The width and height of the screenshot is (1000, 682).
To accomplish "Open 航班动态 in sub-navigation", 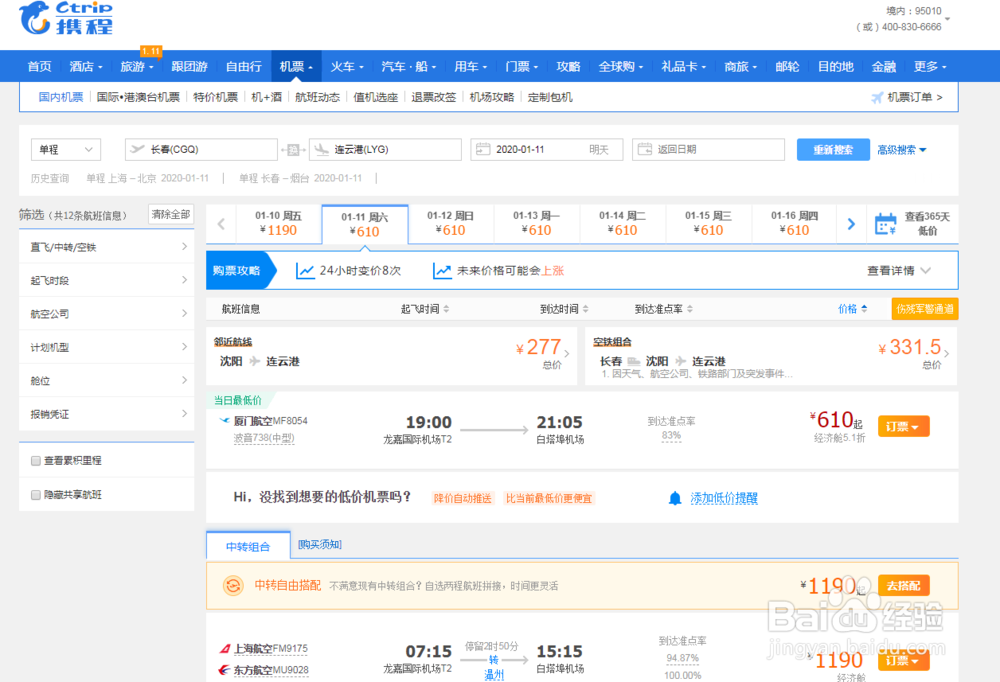I will point(317,97).
